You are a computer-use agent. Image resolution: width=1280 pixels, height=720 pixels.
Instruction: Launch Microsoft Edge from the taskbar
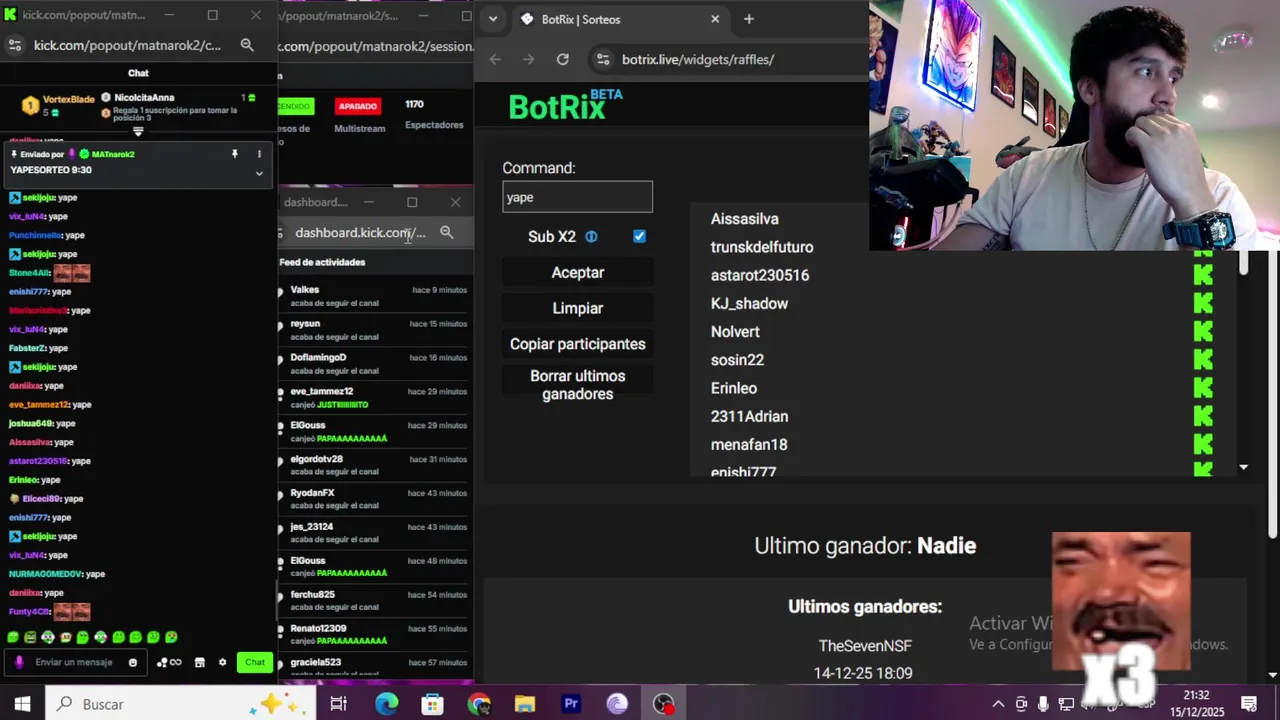pyautogui.click(x=386, y=704)
